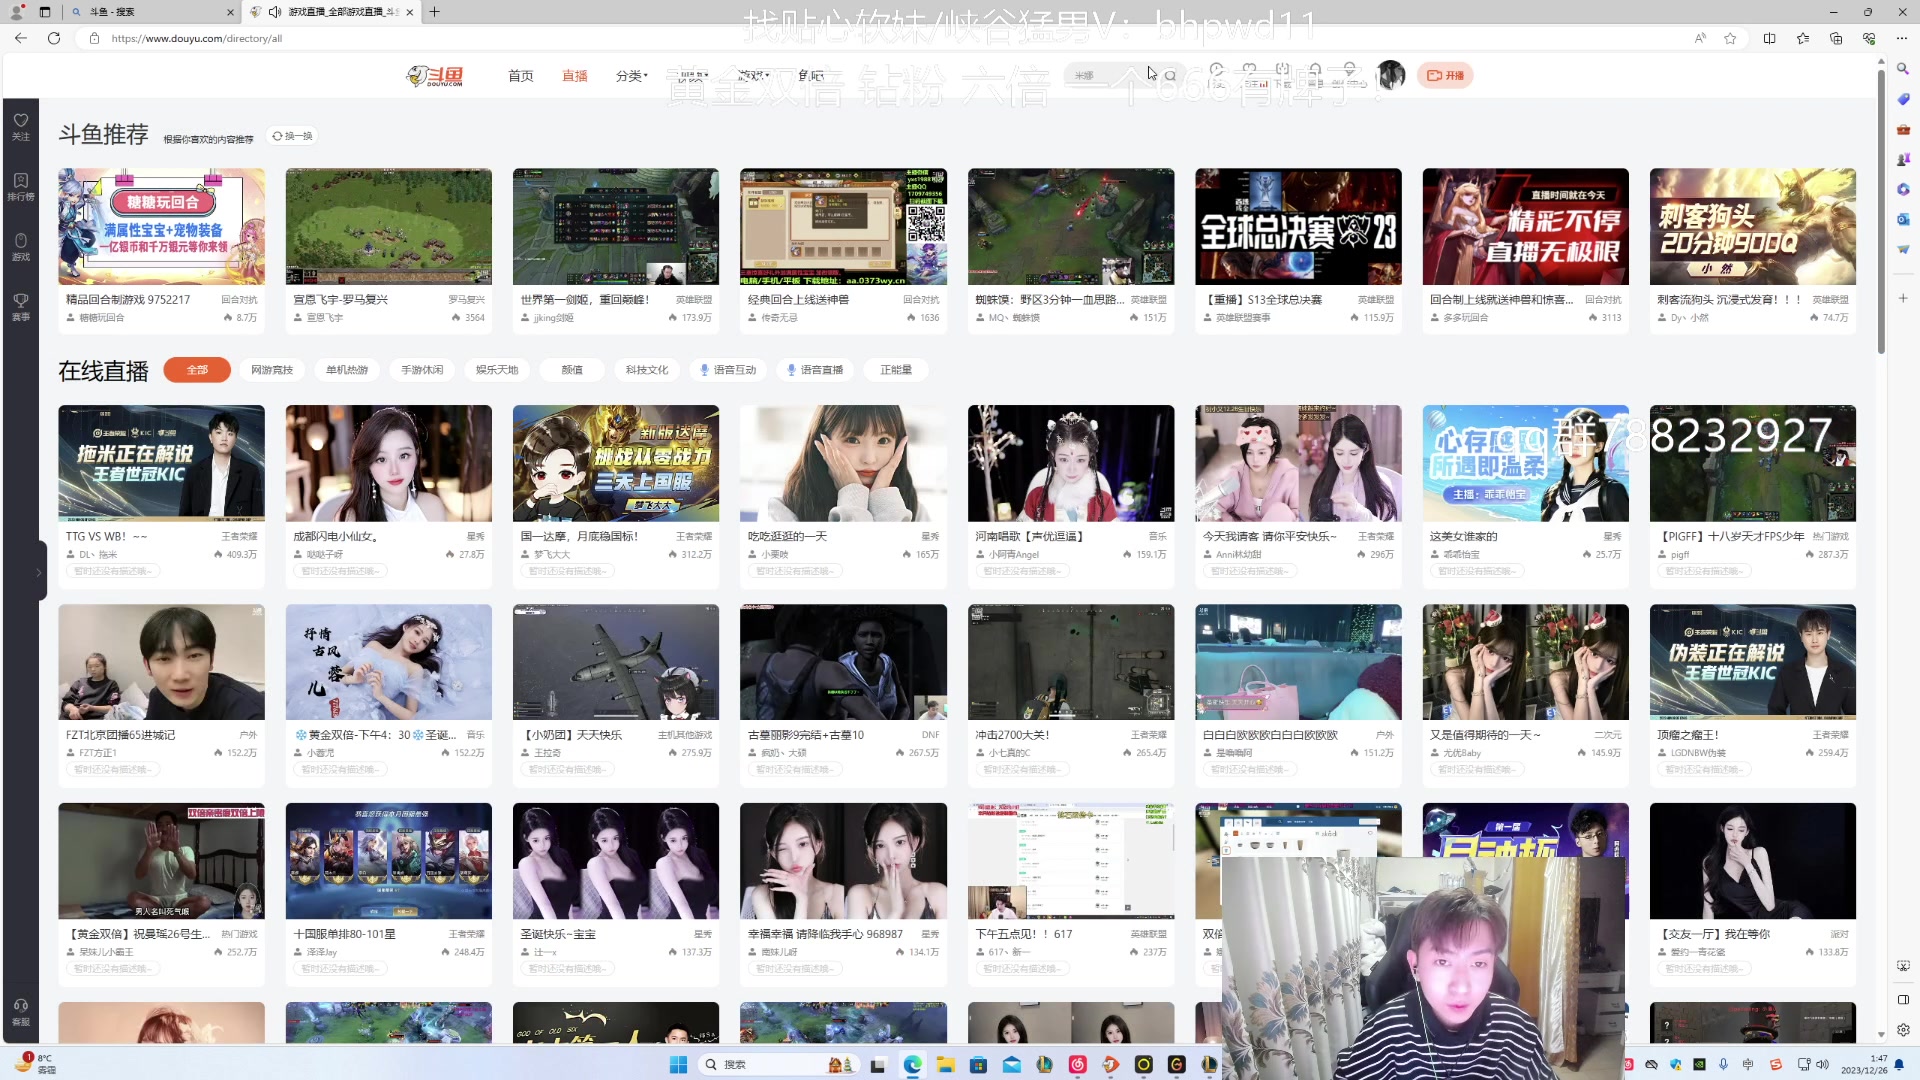Click the Douyu logo icon

pos(435,76)
